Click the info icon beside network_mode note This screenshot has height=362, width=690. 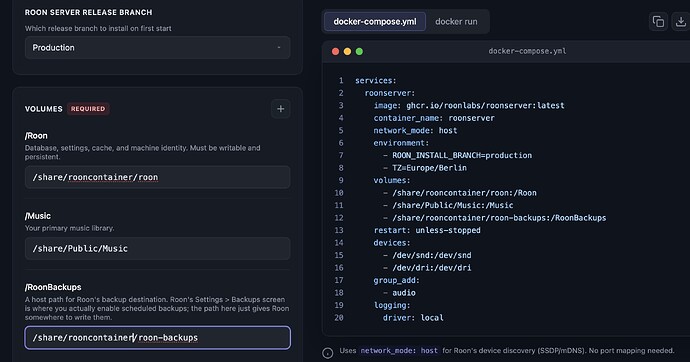(327, 353)
